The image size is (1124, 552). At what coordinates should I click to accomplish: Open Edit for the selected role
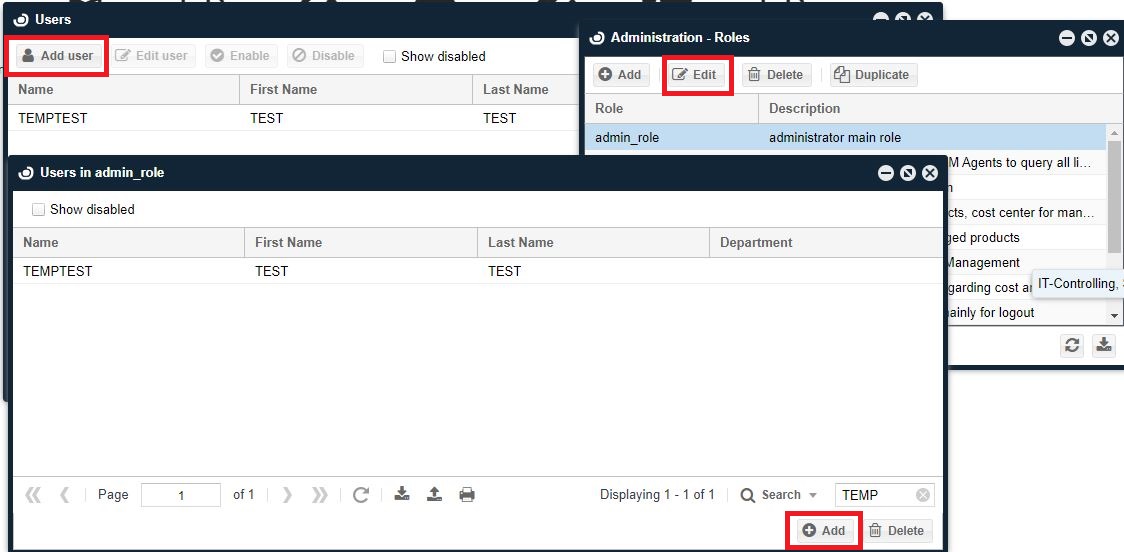coord(695,75)
